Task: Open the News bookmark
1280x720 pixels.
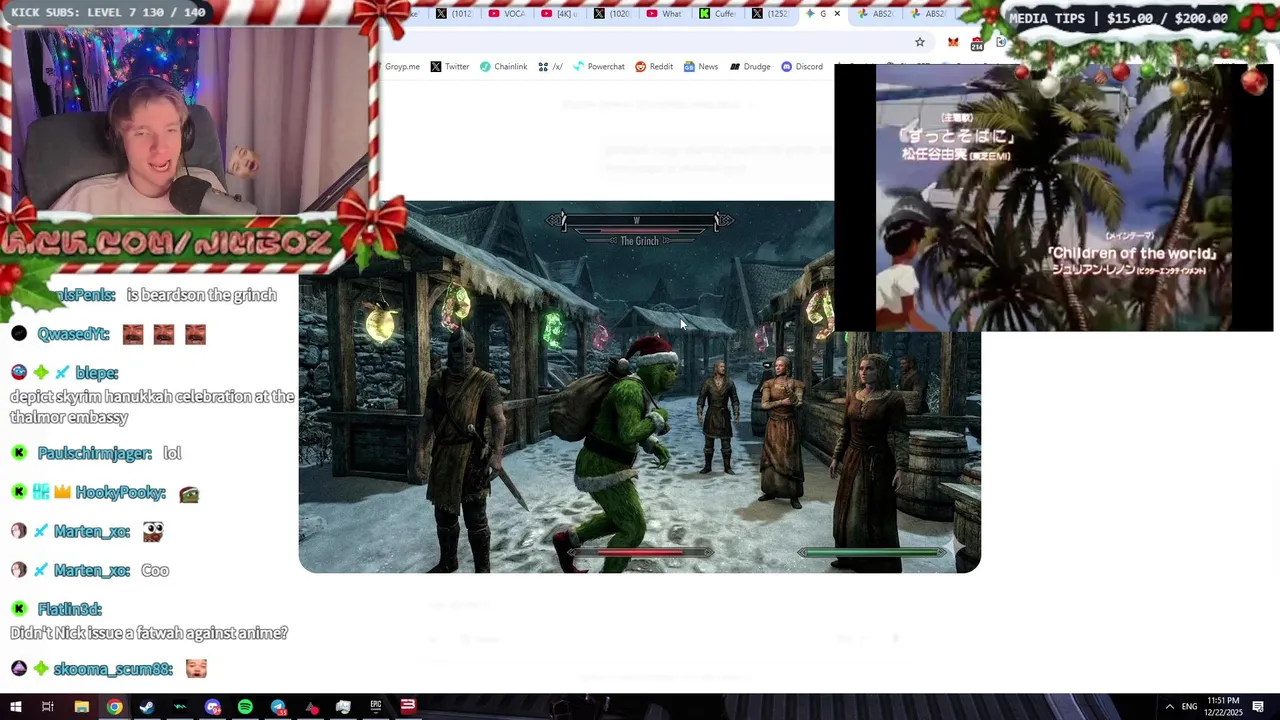Action: 700,67
